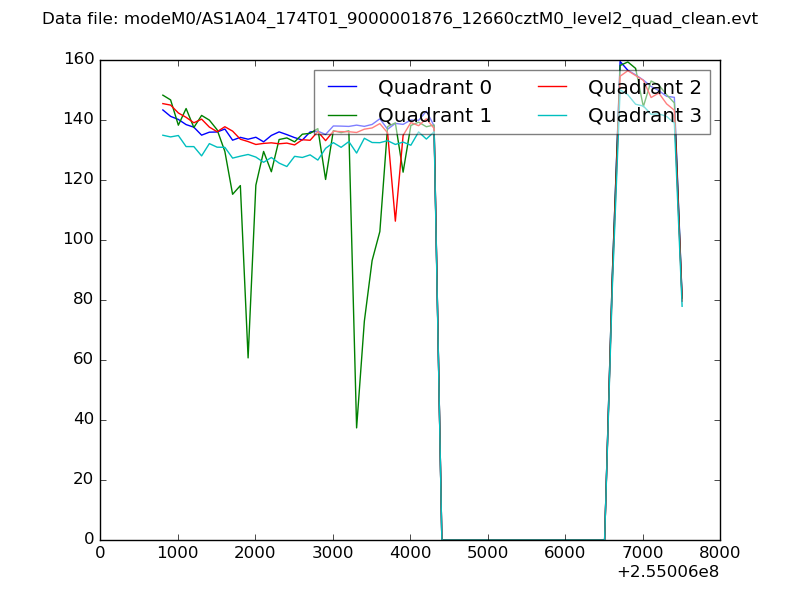The image size is (800, 600).
Task: Click the Quadrant 3 legend label
Action: click(644, 115)
